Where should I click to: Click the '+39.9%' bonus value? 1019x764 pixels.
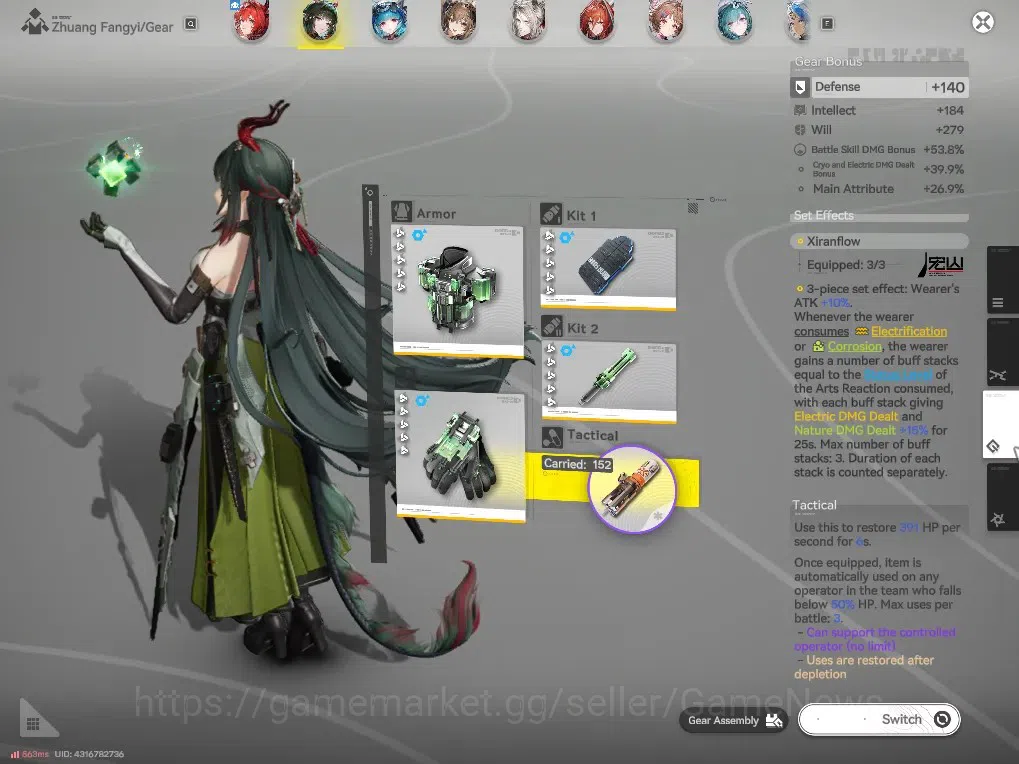[x=944, y=169]
